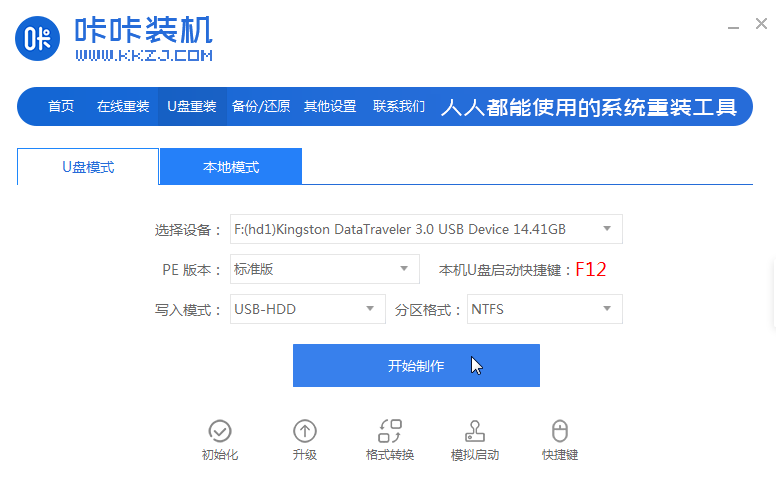The image size is (776, 479).
Task: Open the 格式转换 format conversion icon
Action: (390, 431)
